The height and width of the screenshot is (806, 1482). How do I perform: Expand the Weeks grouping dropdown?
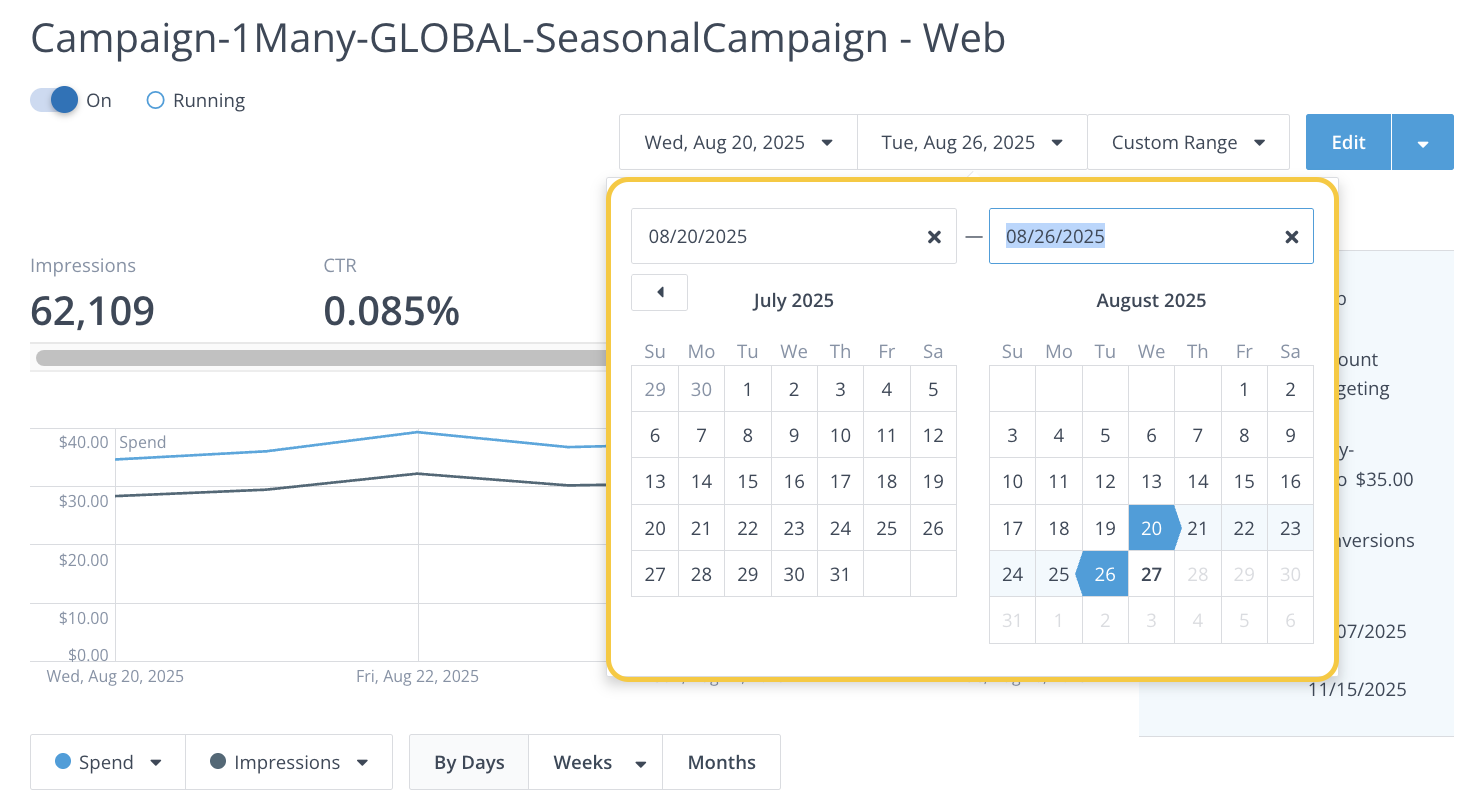click(640, 763)
